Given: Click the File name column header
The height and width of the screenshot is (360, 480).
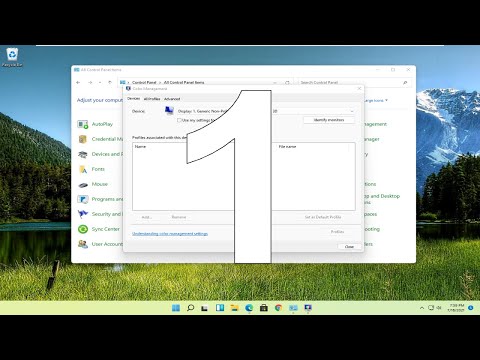Looking at the screenshot, I should tap(287, 146).
